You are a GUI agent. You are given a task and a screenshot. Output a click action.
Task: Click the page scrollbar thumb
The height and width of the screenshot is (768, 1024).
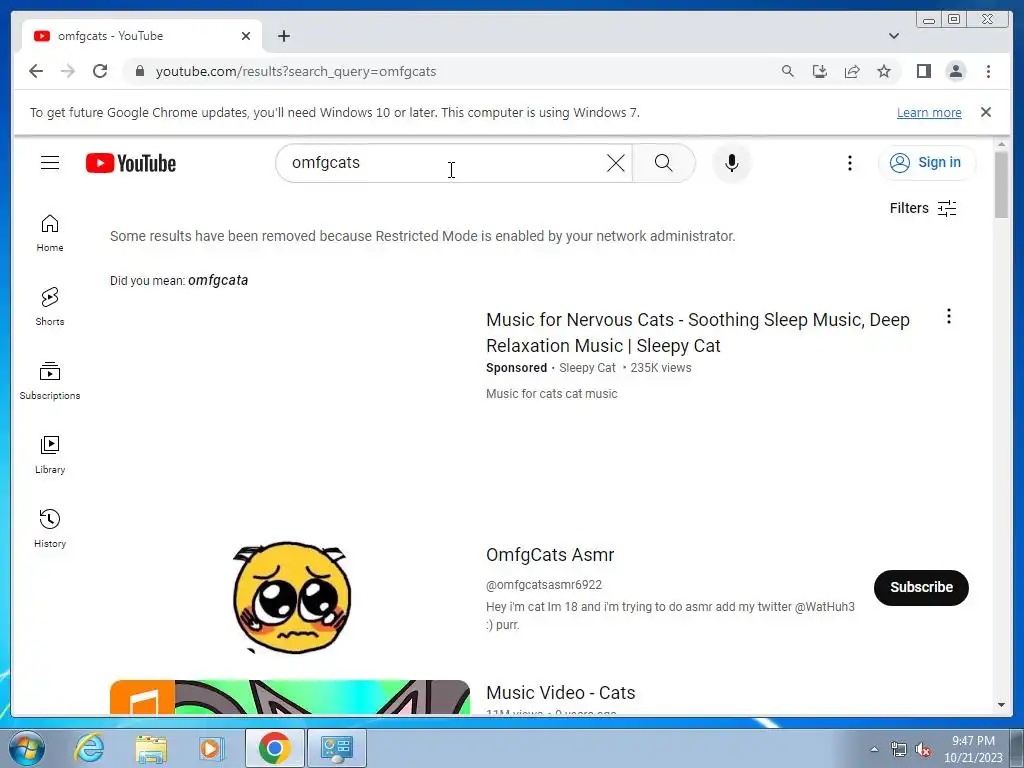[x=1001, y=185]
